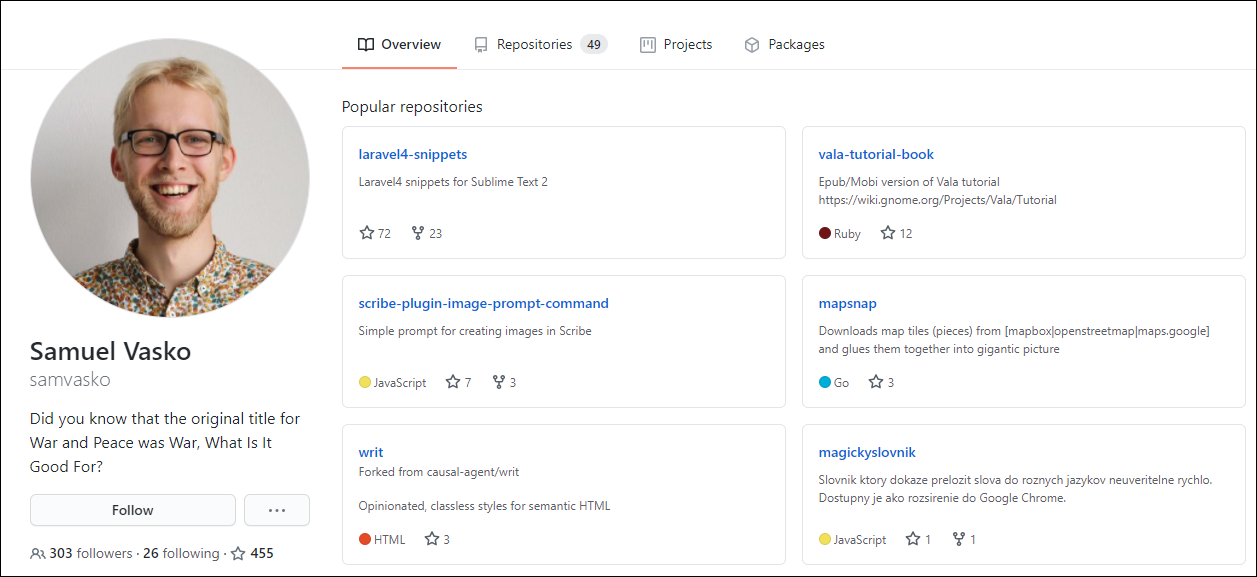Image resolution: width=1257 pixels, height=577 pixels.
Task: Click the Projects board icon
Action: coord(648,44)
